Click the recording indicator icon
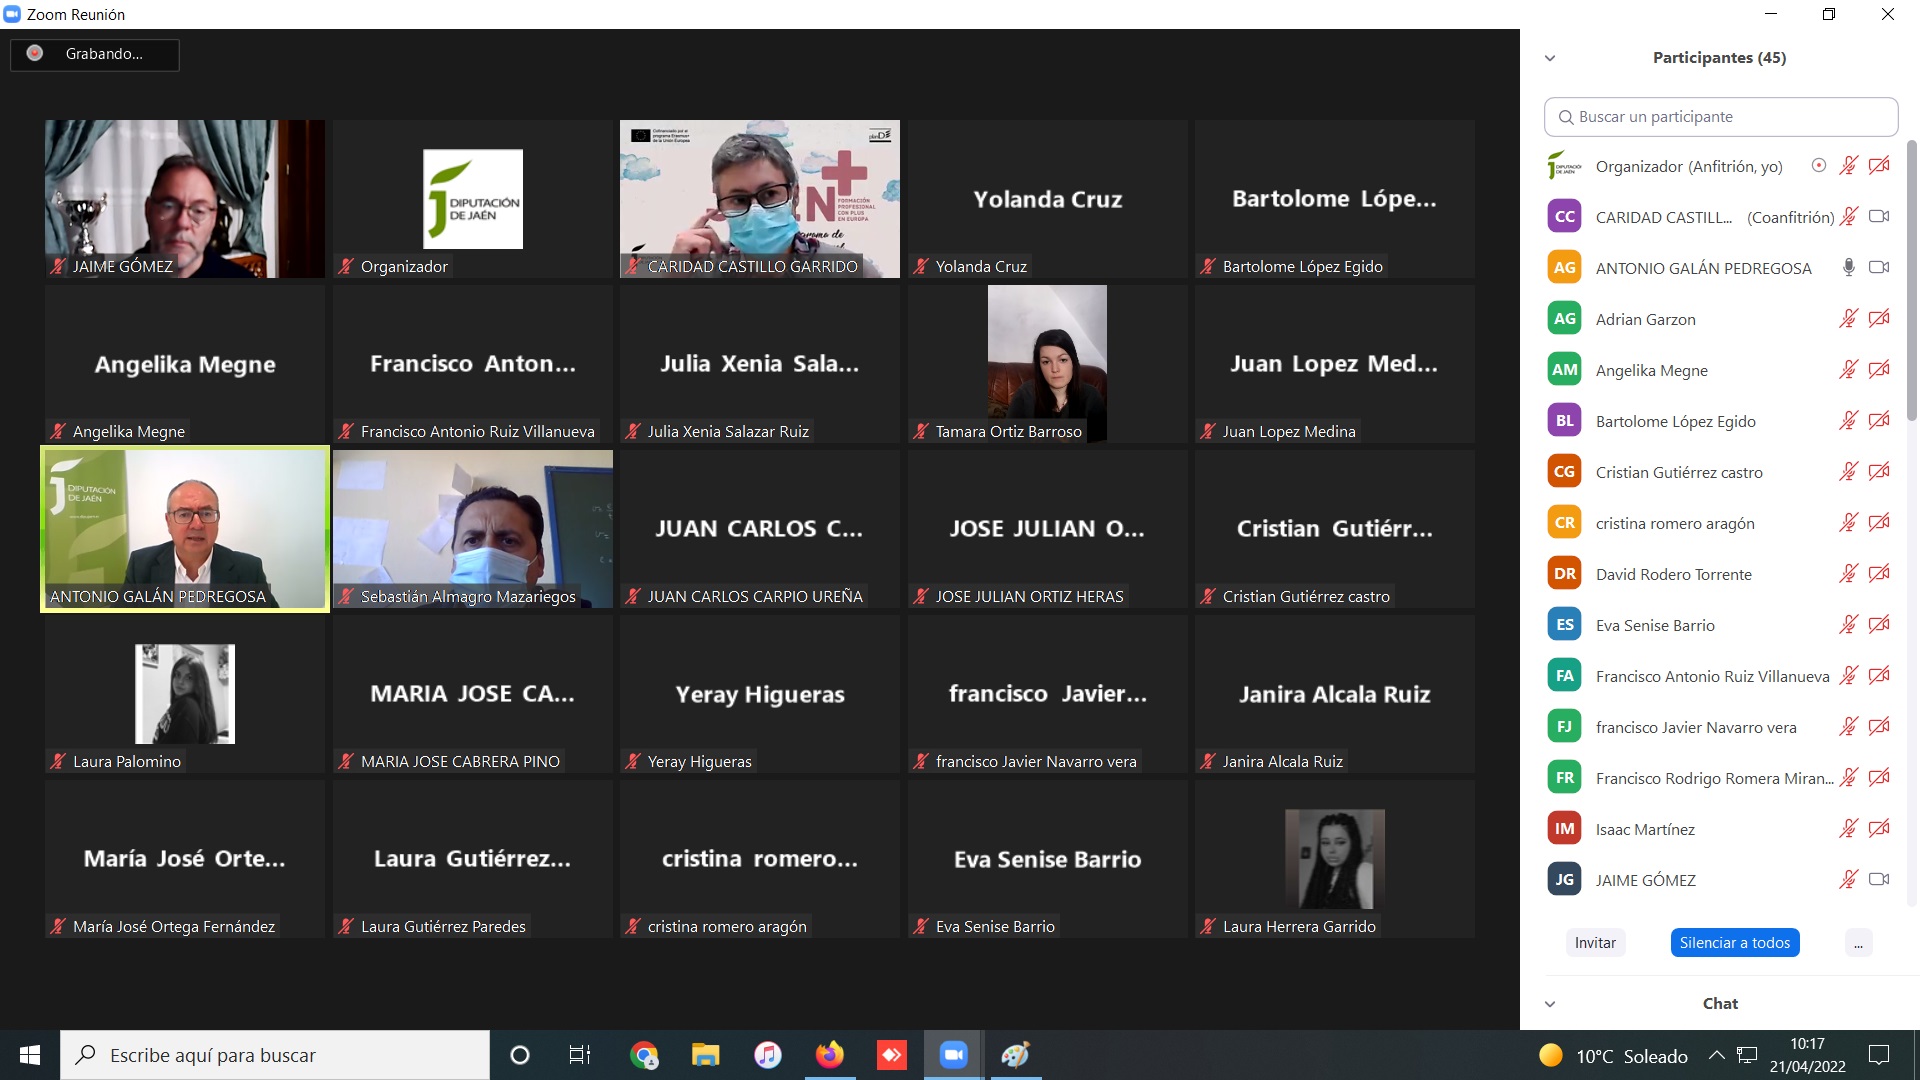The image size is (1920, 1080). click(x=35, y=54)
